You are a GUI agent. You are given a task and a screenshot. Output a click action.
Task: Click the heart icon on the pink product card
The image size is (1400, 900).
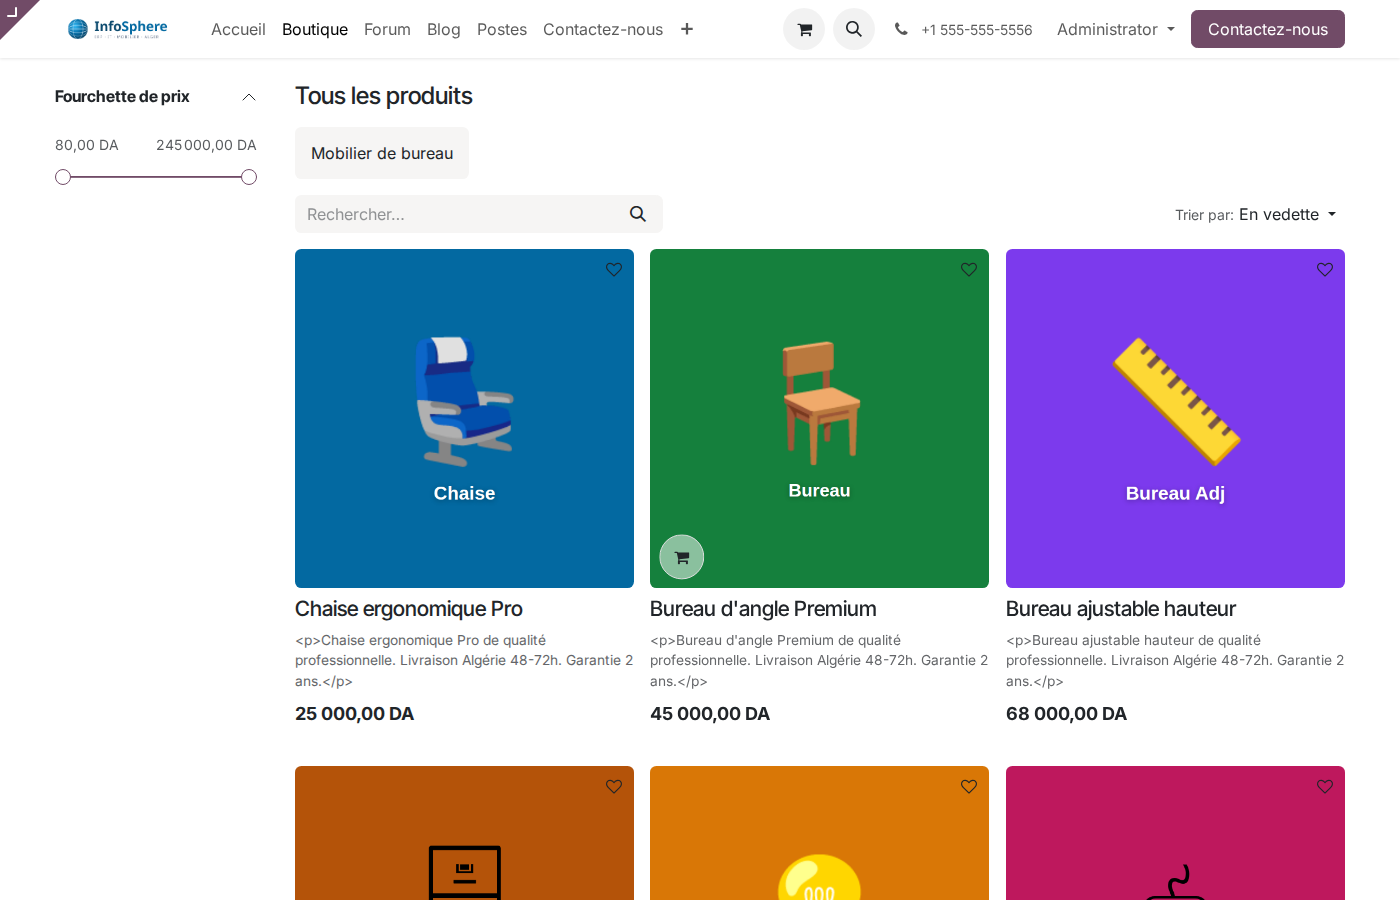click(1324, 786)
